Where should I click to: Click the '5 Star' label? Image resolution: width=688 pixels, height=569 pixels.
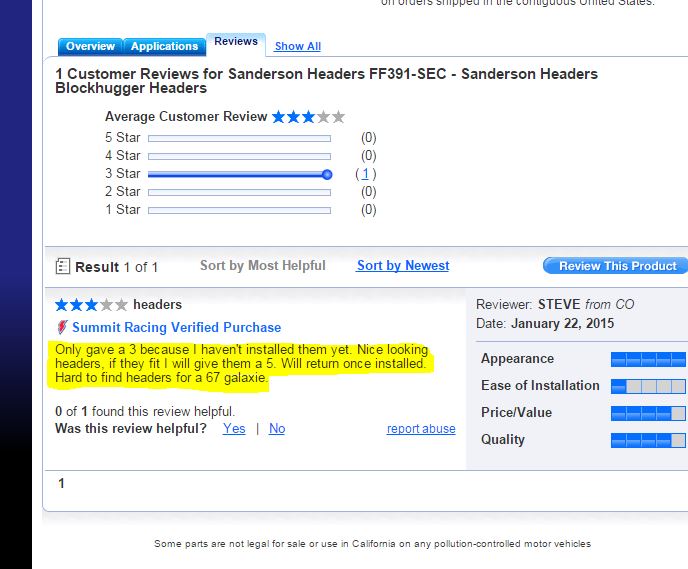[122, 138]
